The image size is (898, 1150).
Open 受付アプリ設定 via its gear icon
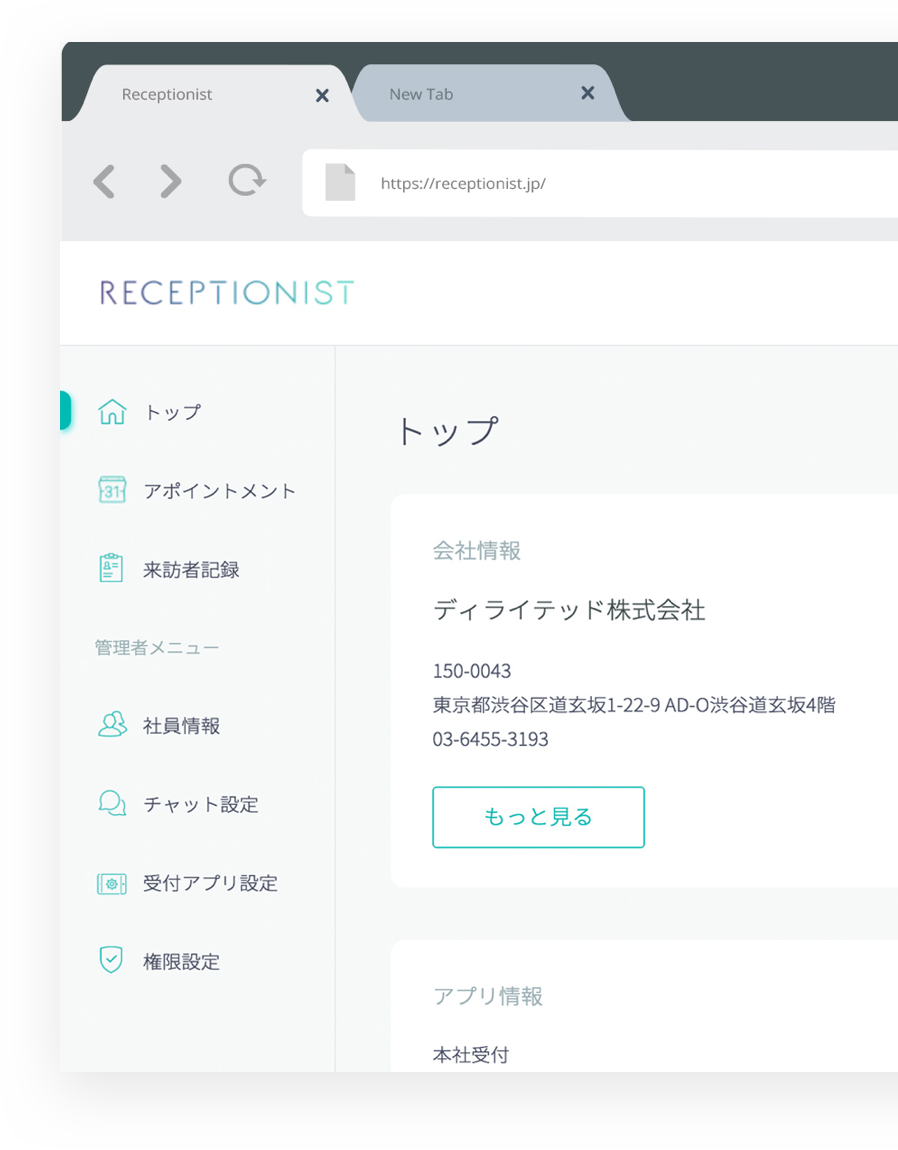[112, 883]
